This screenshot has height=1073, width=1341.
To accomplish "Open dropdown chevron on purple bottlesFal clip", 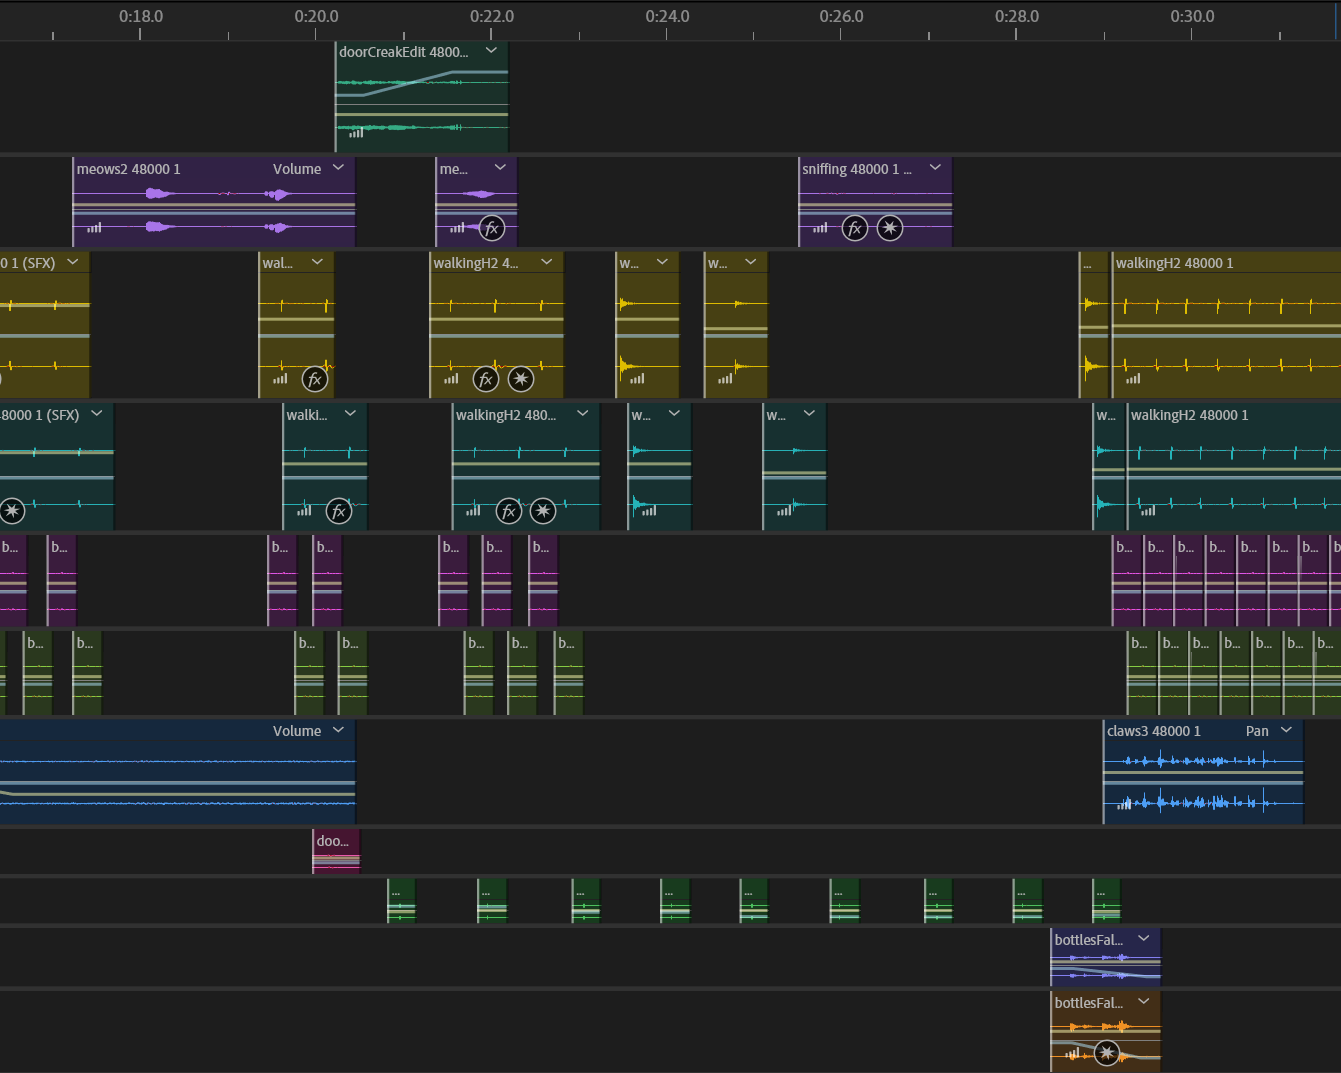I will click(1144, 939).
